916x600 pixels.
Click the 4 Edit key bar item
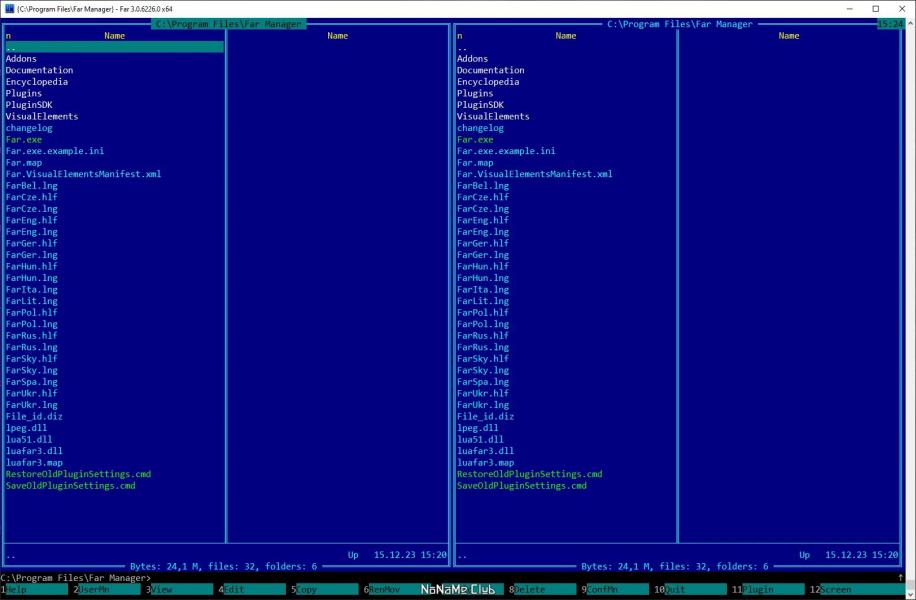click(x=252, y=589)
